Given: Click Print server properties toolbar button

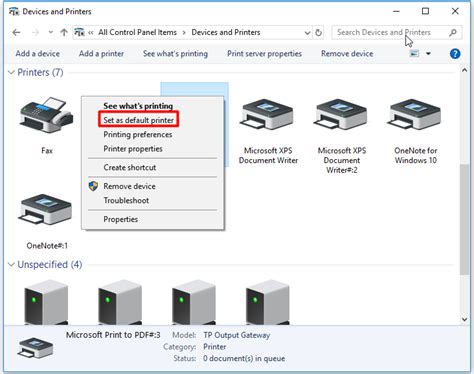Looking at the screenshot, I should point(264,54).
